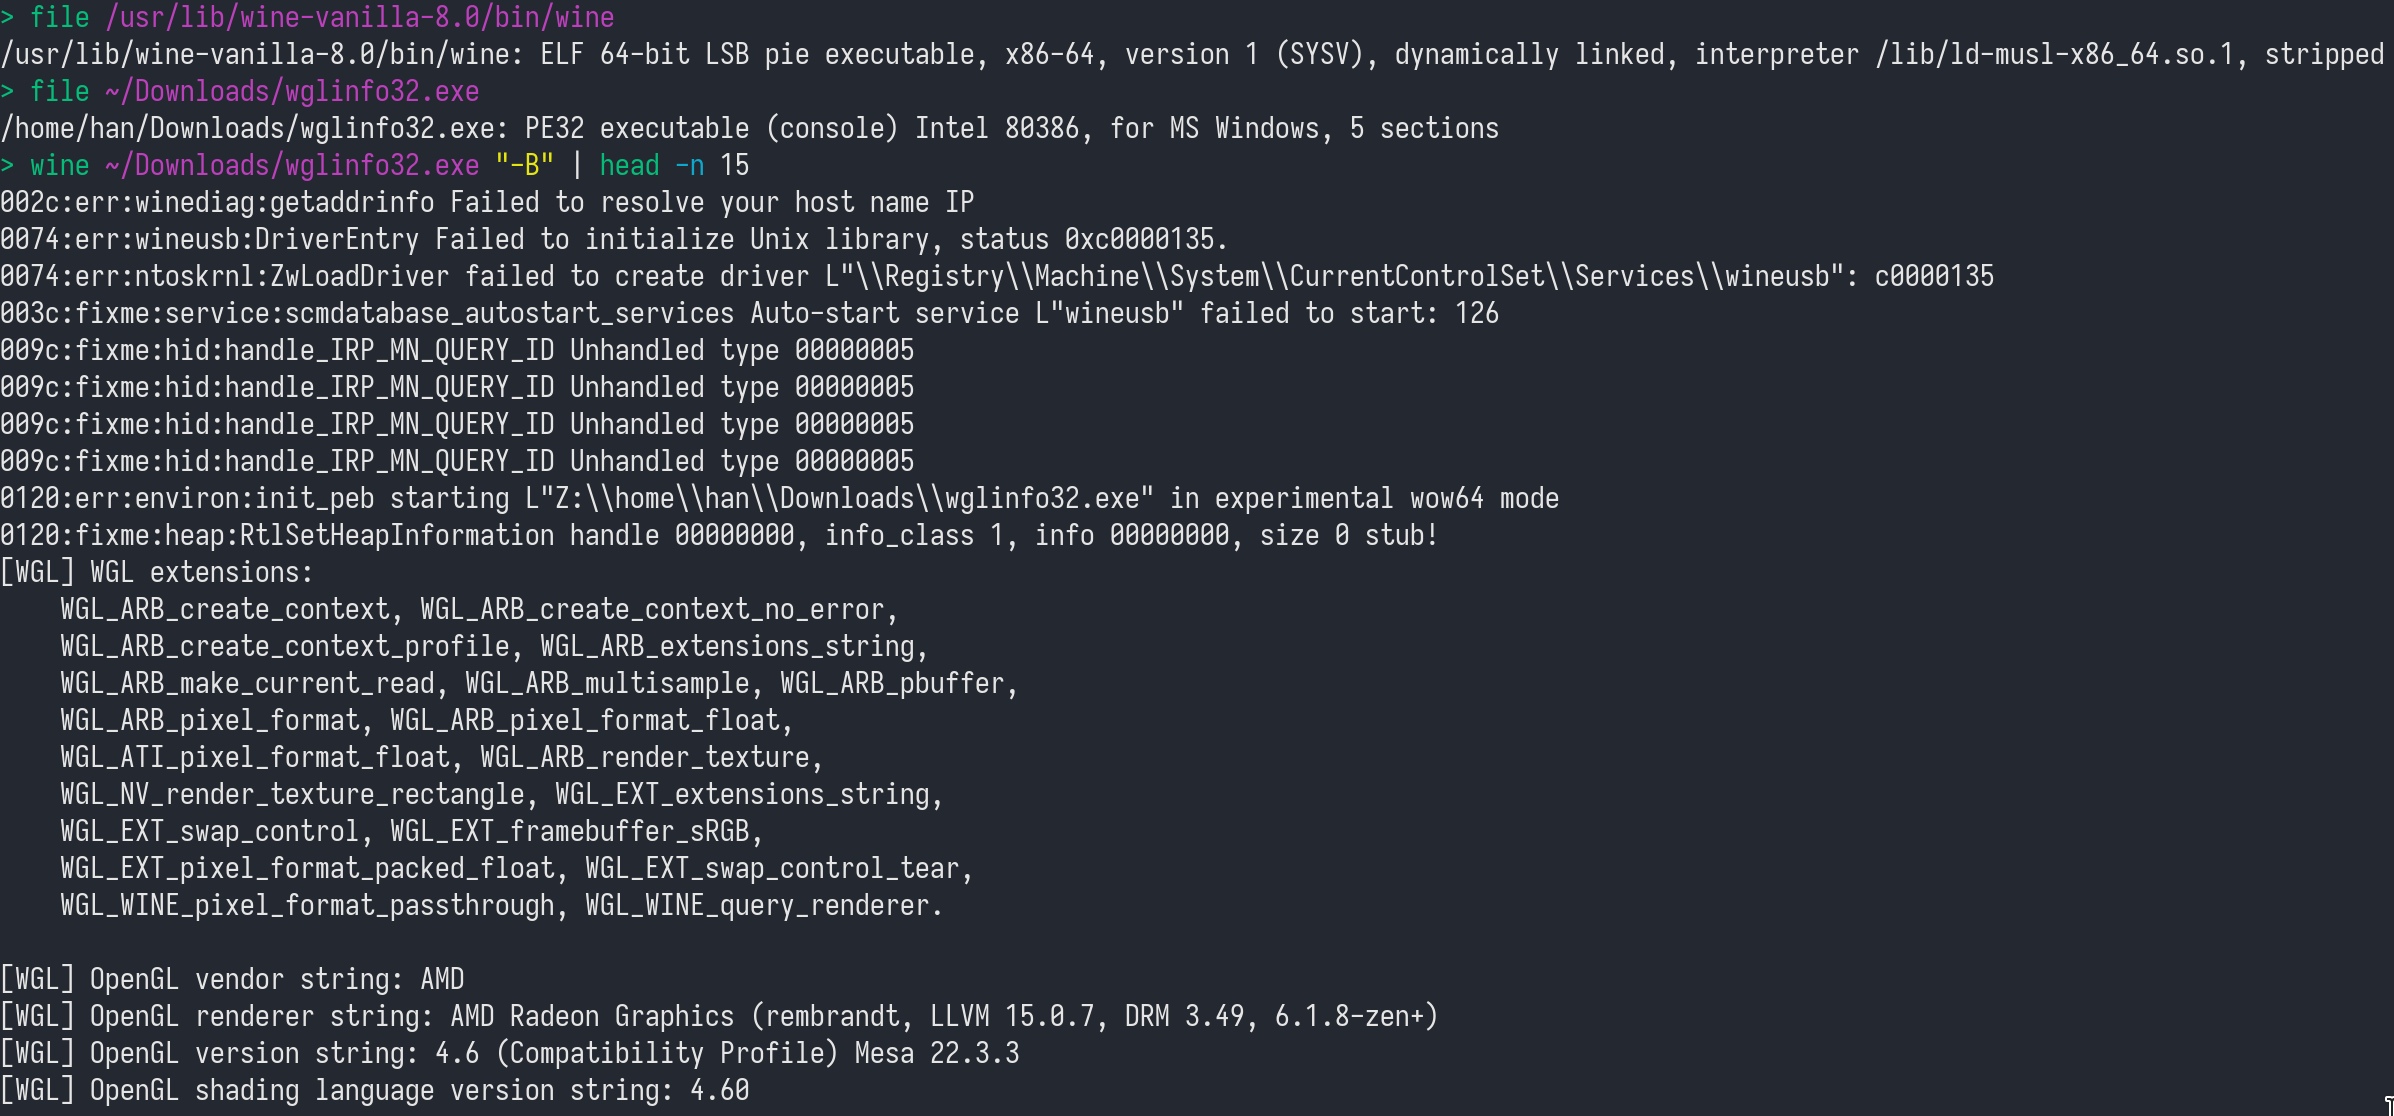The image size is (2394, 1116).
Task: Click "WGL_ARB_multisample" extension name
Action: [607, 684]
